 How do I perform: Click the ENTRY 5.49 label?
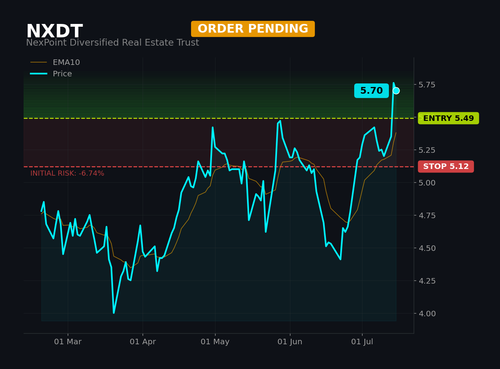click(x=448, y=118)
